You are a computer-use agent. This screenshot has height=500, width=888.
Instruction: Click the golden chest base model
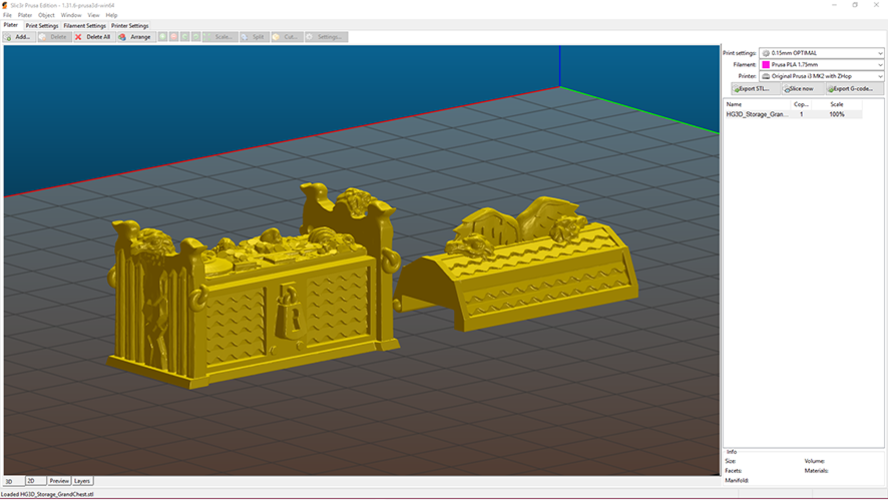pos(255,286)
